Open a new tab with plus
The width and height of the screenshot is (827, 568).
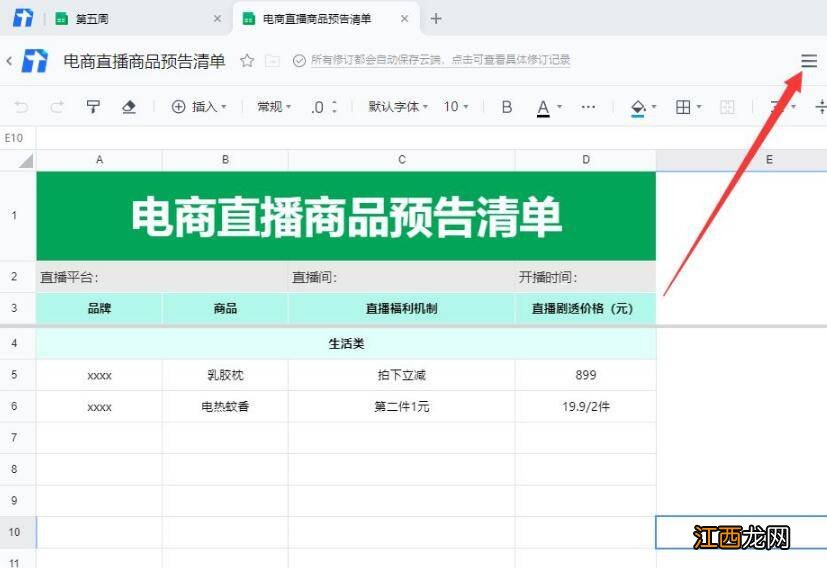tap(436, 19)
